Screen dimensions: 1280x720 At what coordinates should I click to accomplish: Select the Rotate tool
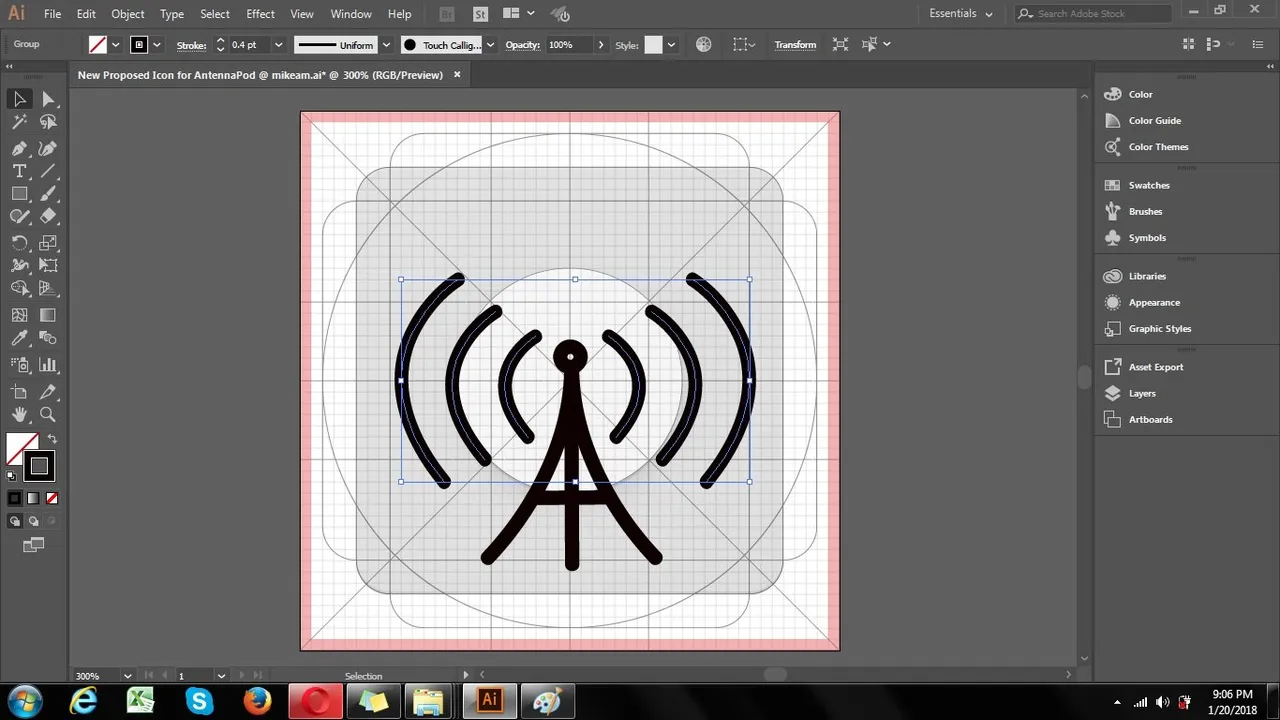pyautogui.click(x=19, y=242)
